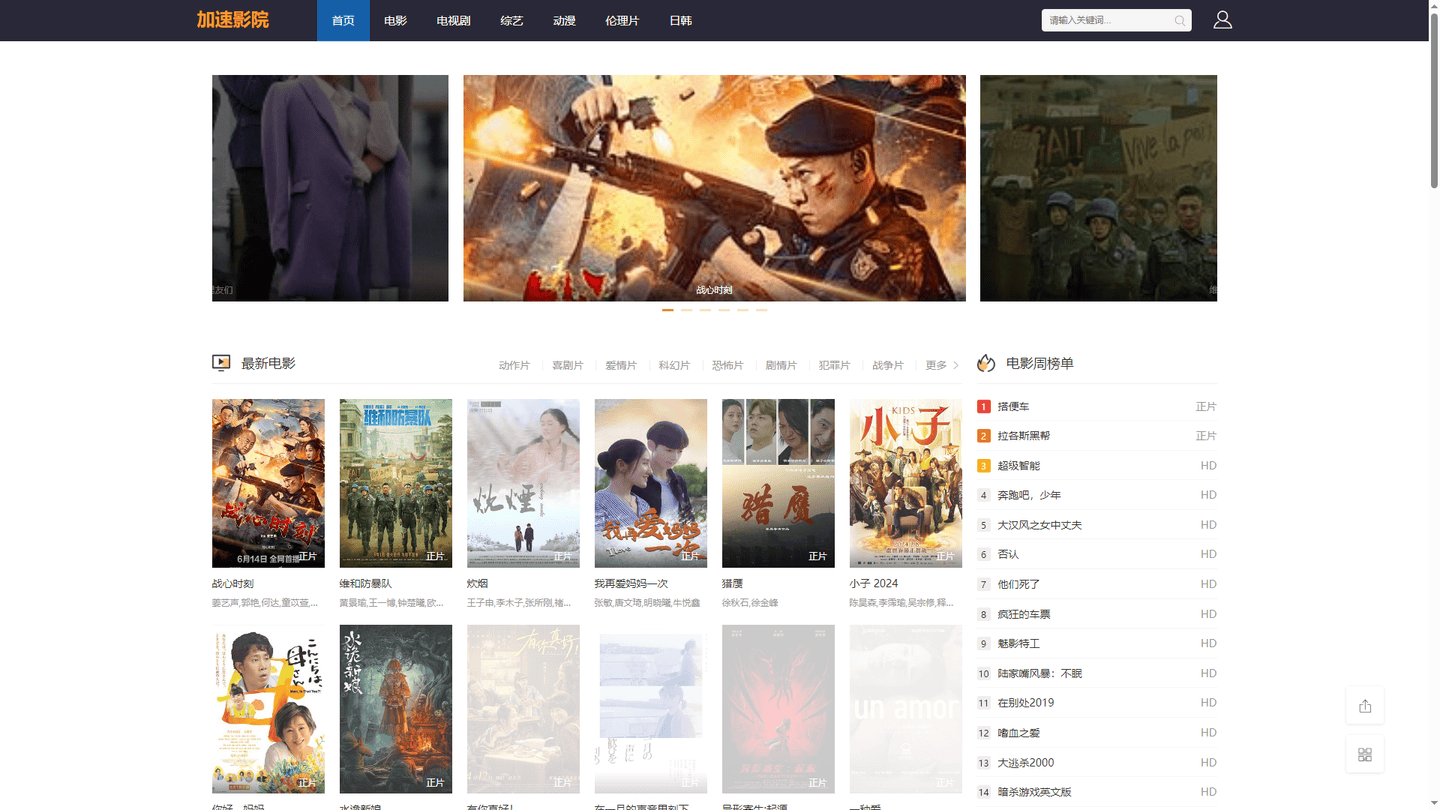Viewport: 1440px width, 810px height.
Task: Open the 电影 nav tab
Action: (x=395, y=20)
